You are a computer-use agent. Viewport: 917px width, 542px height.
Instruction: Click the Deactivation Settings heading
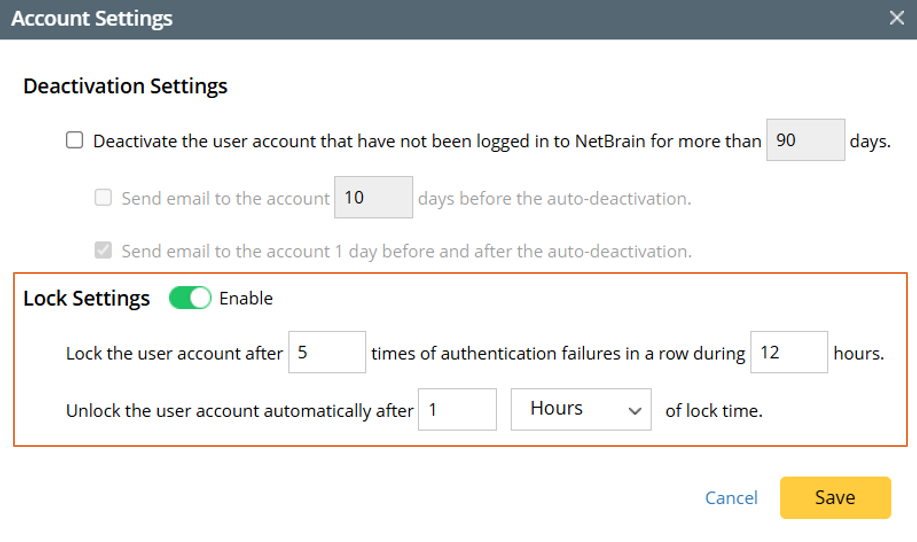(125, 86)
